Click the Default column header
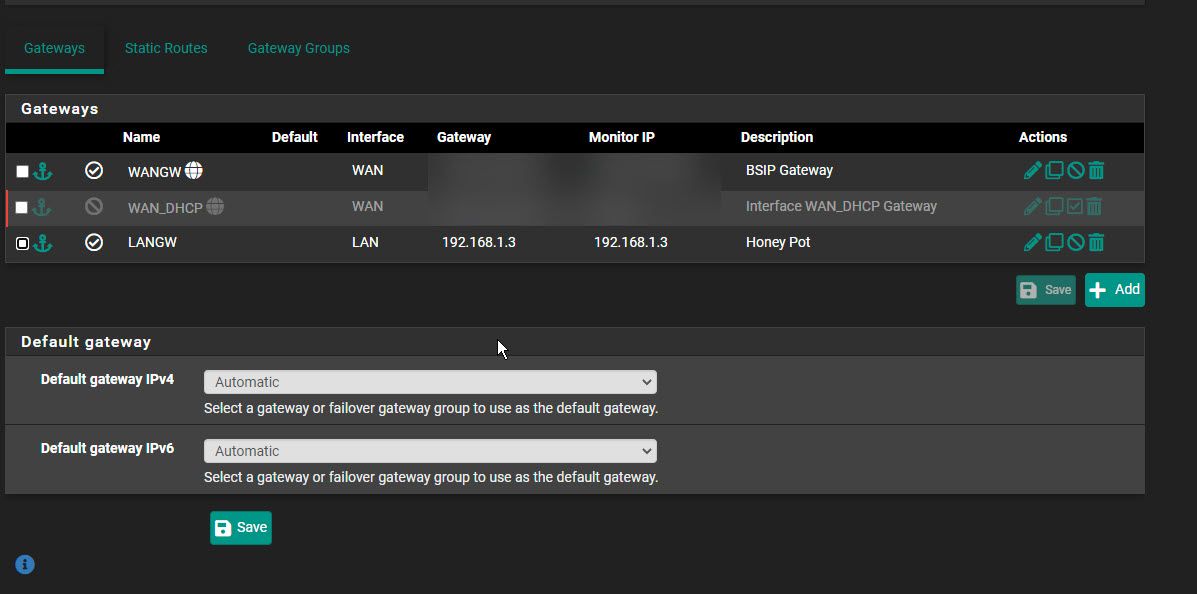This screenshot has height=594, width=1197. point(295,137)
